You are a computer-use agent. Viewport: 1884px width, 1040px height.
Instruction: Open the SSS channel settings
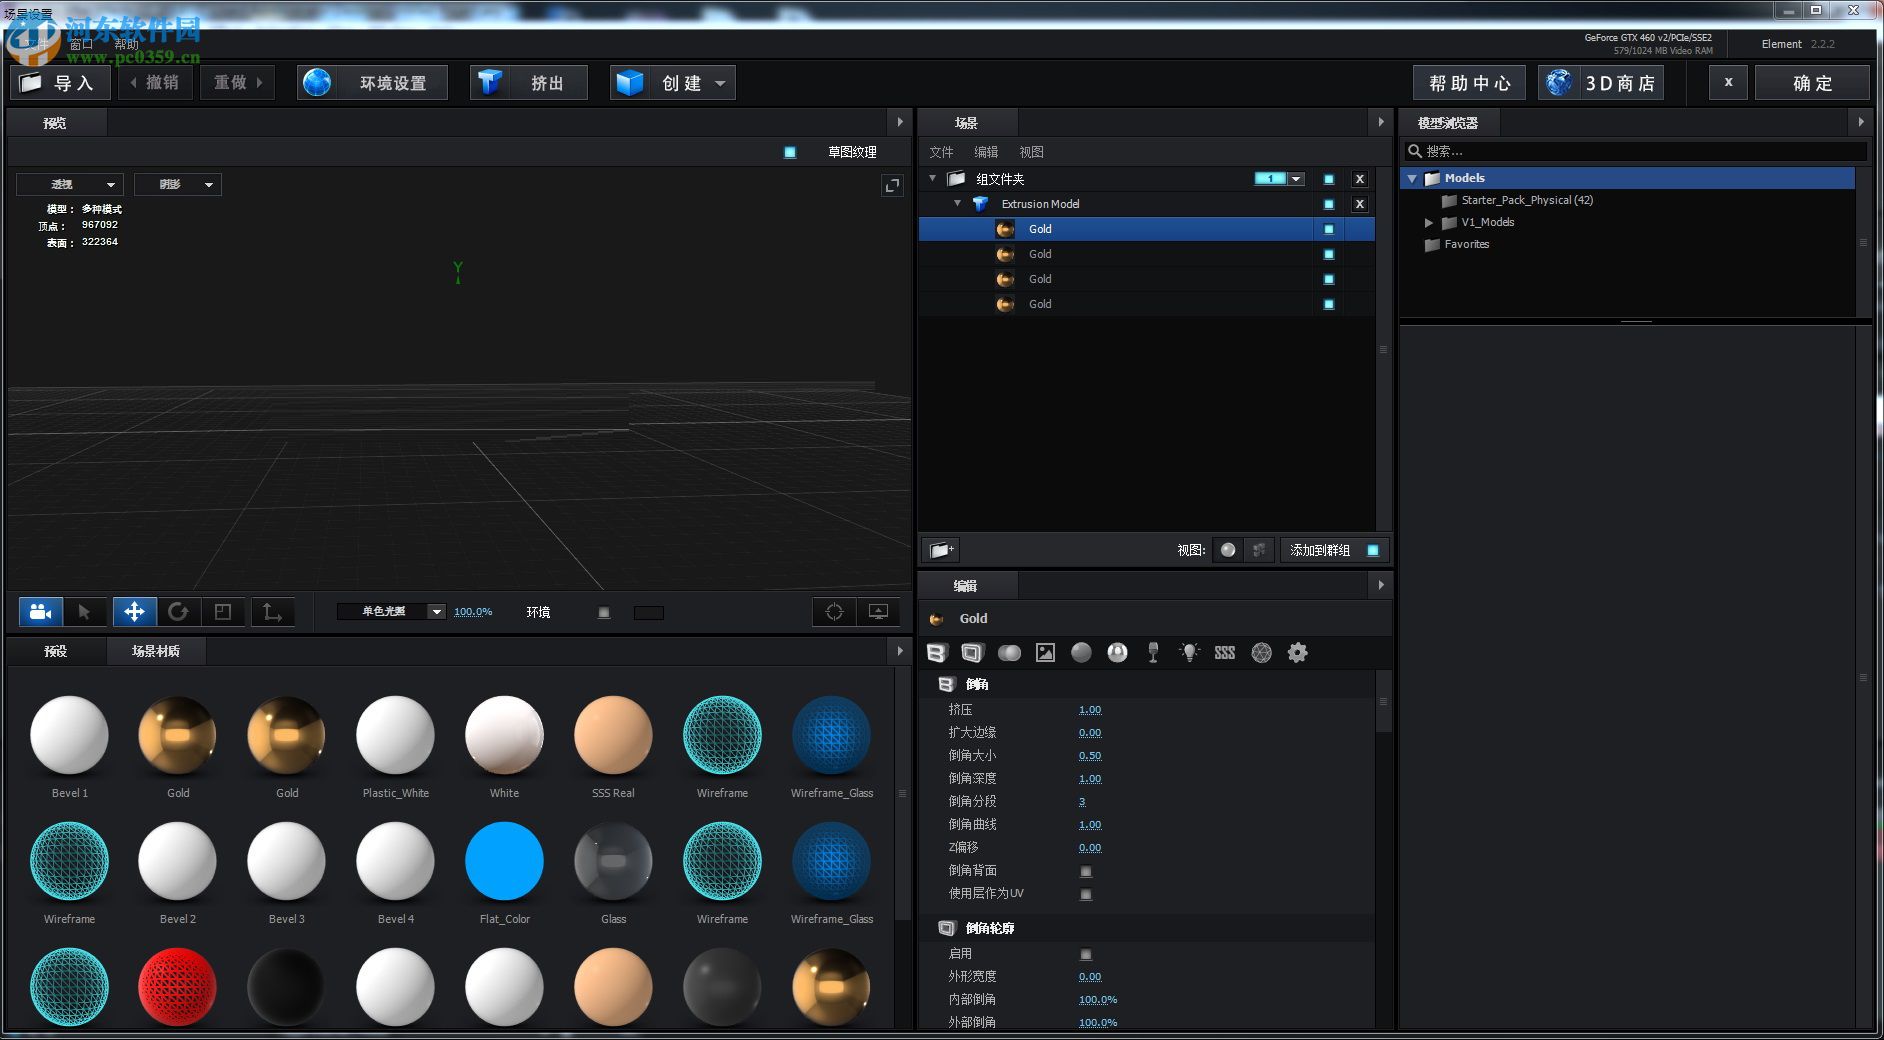click(x=1224, y=652)
